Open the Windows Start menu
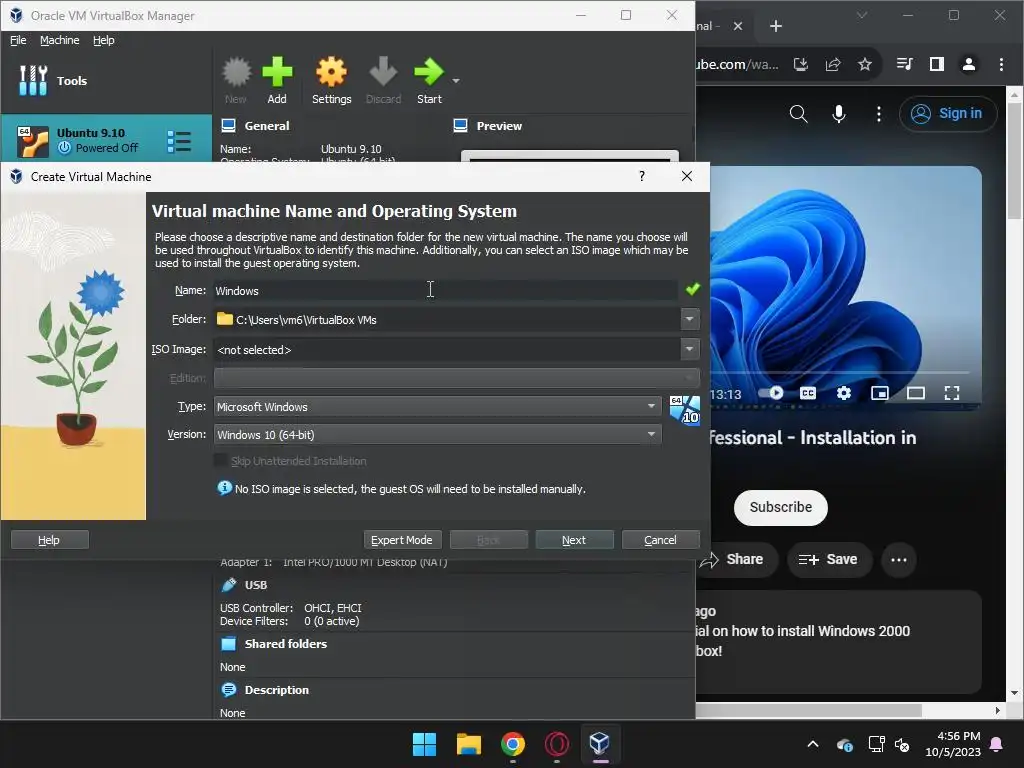This screenshot has width=1024, height=768. (424, 744)
